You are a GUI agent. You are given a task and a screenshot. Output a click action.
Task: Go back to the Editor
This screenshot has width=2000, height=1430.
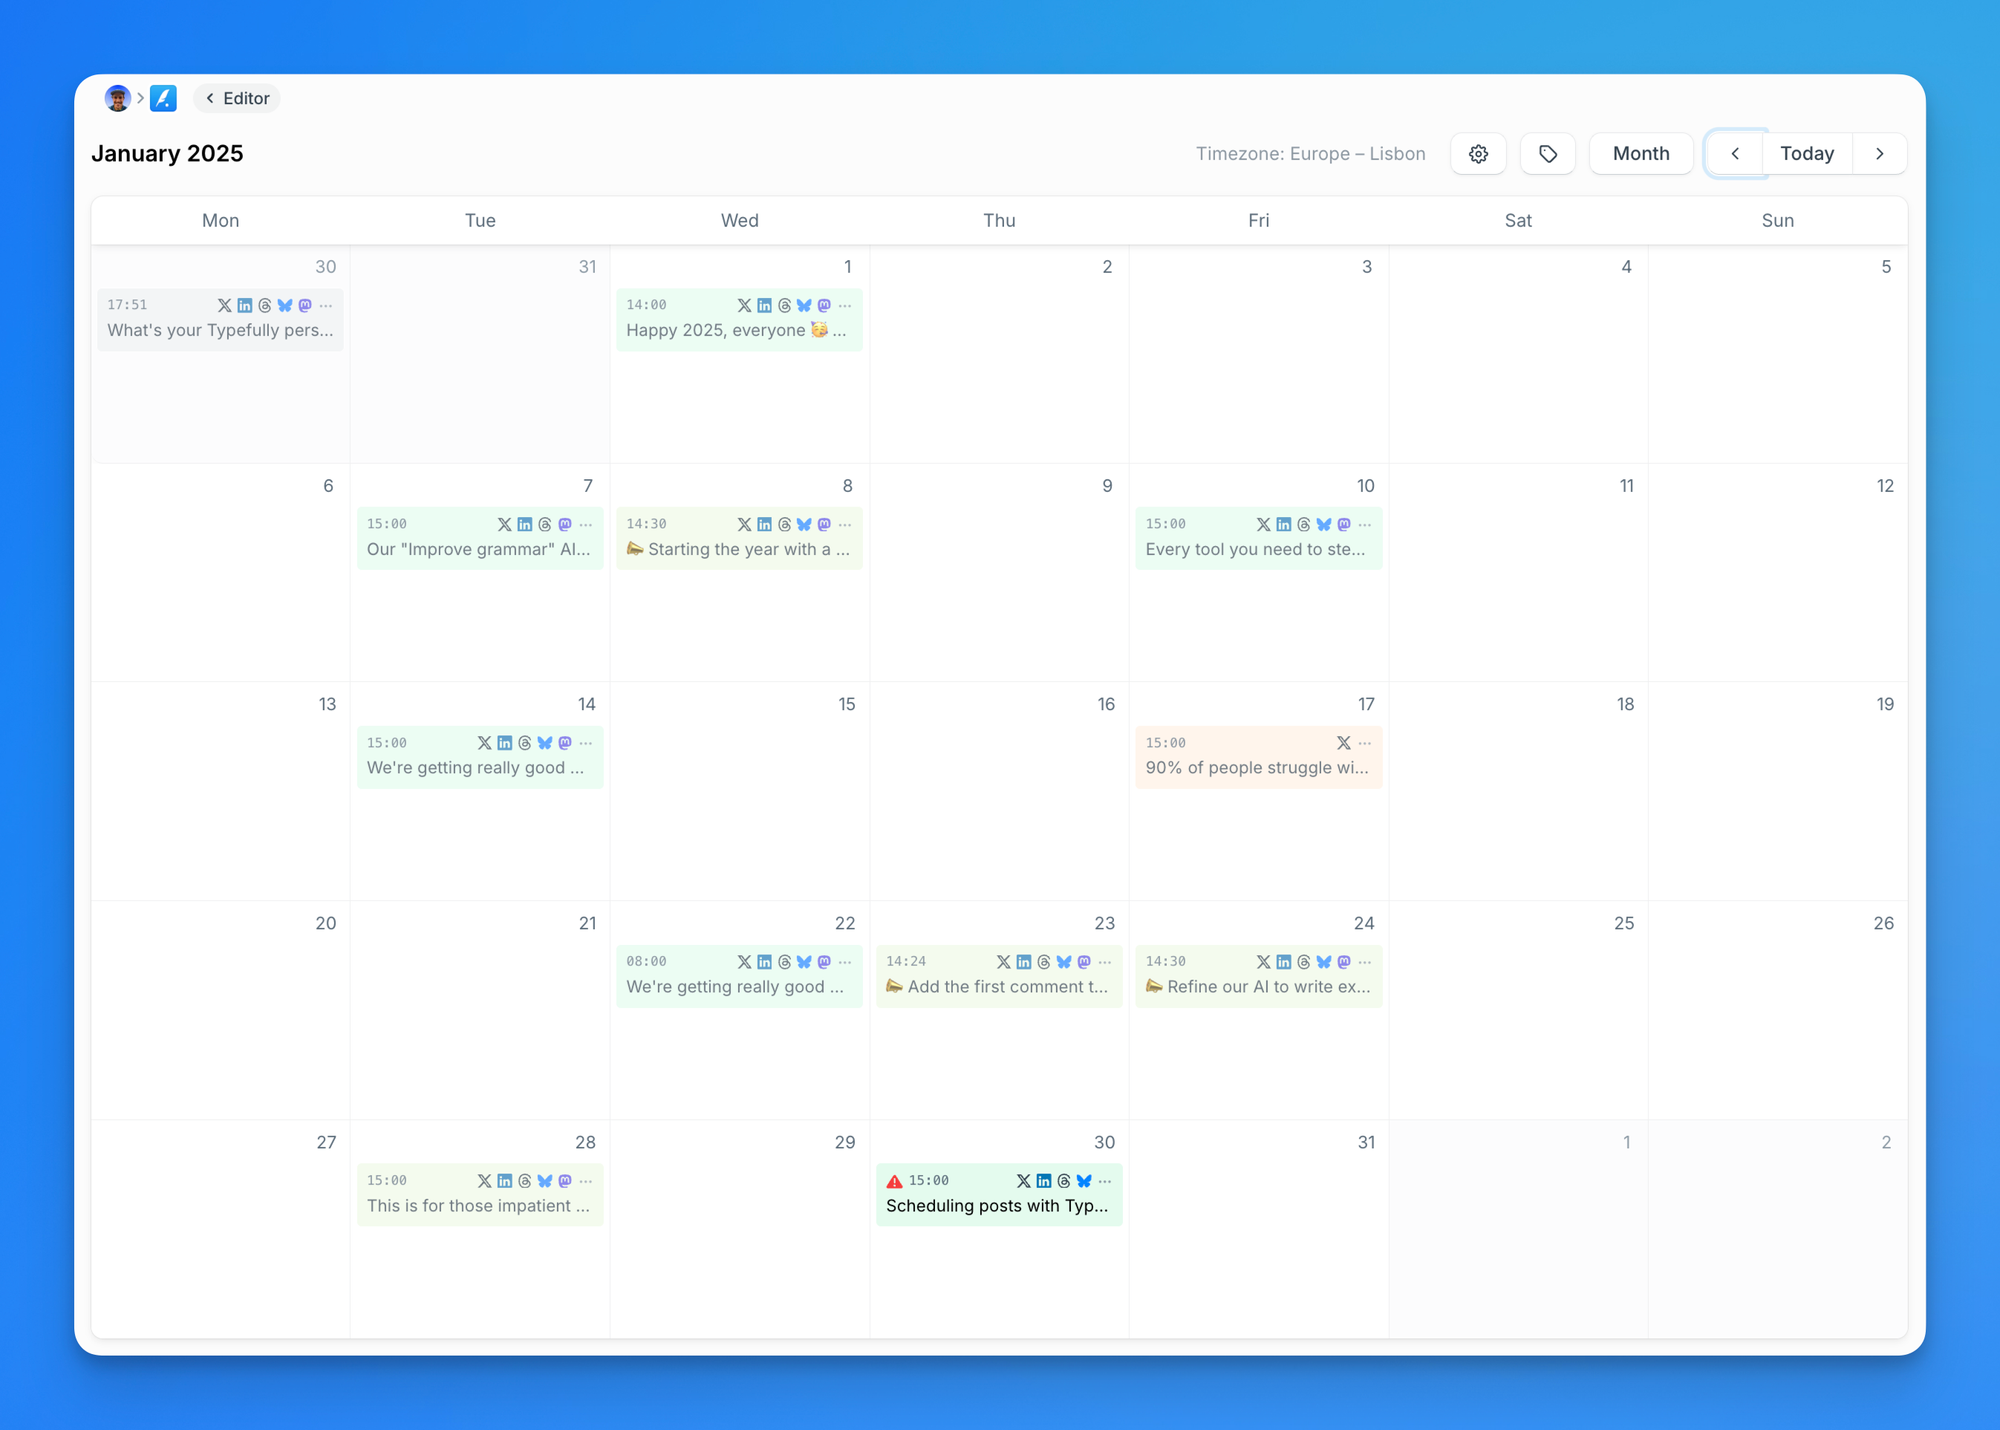pyautogui.click(x=236, y=98)
